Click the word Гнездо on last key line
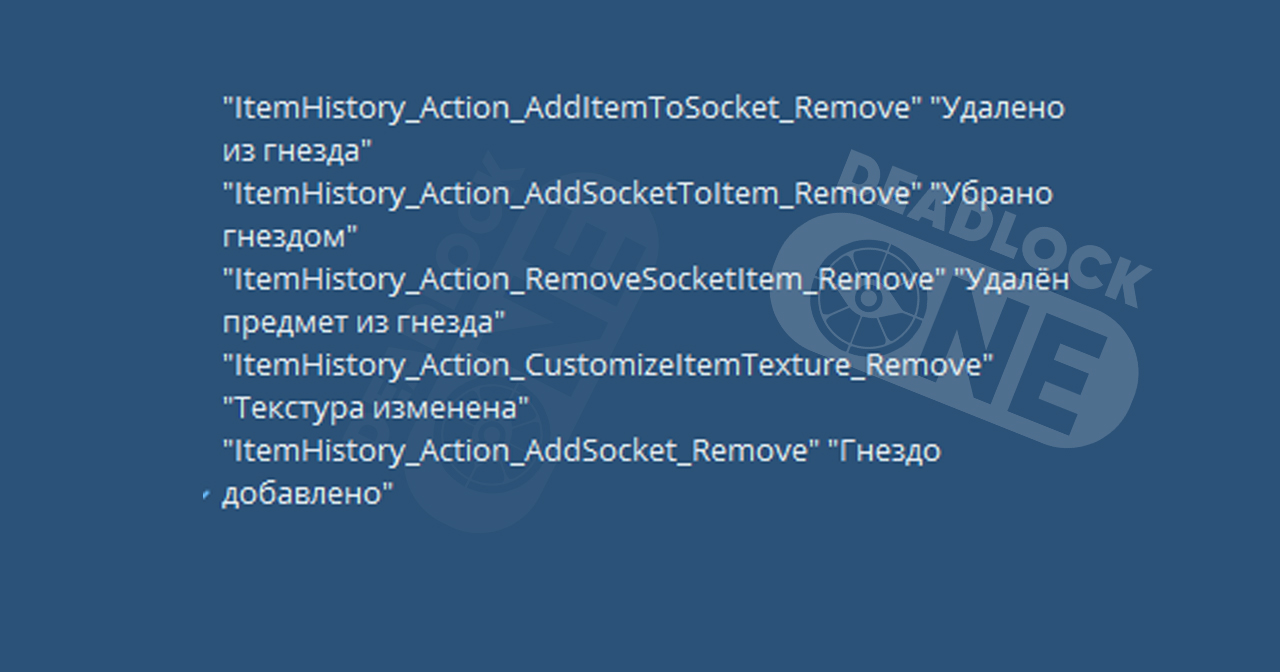The height and width of the screenshot is (672, 1280). 884,452
